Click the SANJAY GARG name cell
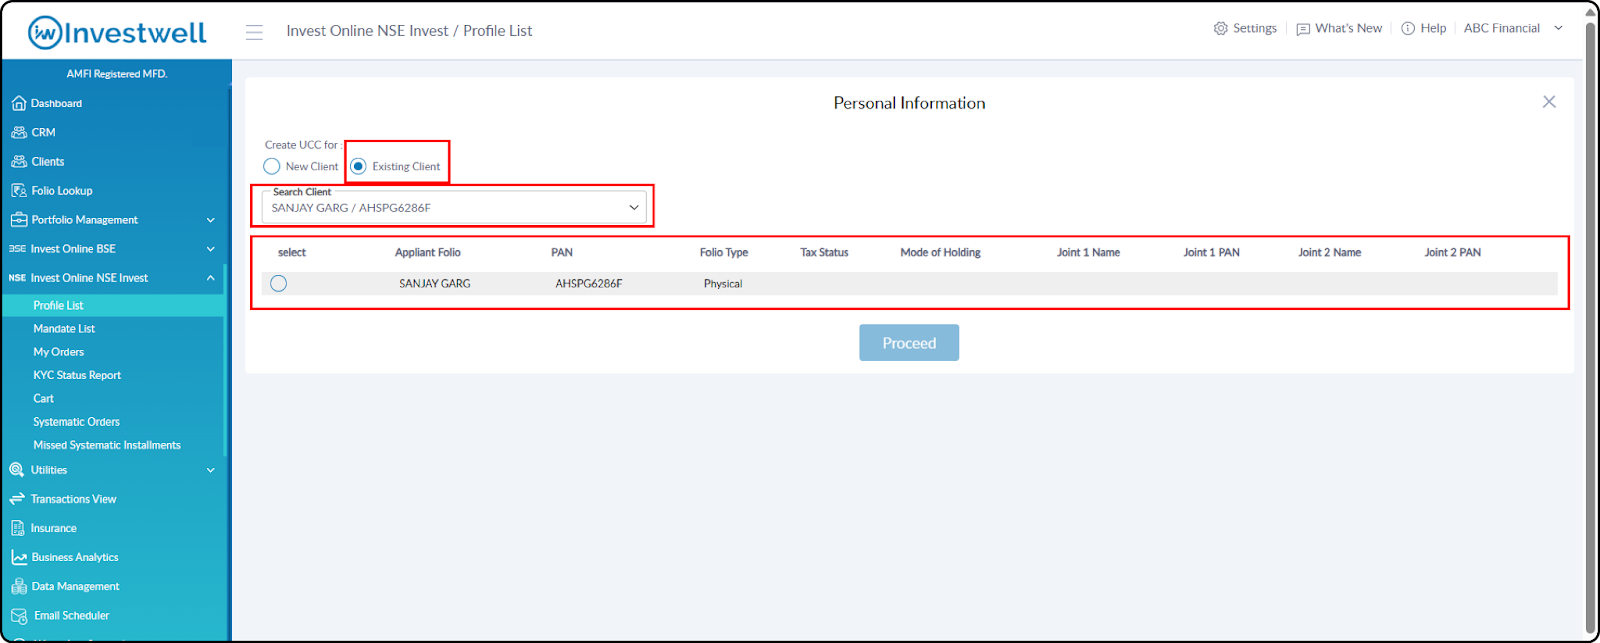The width and height of the screenshot is (1600, 643). coord(435,284)
